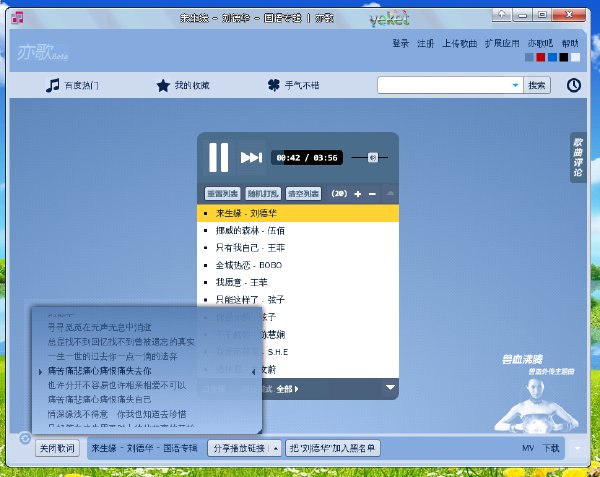Expand the share link dropdown arrow
The height and width of the screenshot is (477, 600).
pyautogui.click(x=276, y=448)
